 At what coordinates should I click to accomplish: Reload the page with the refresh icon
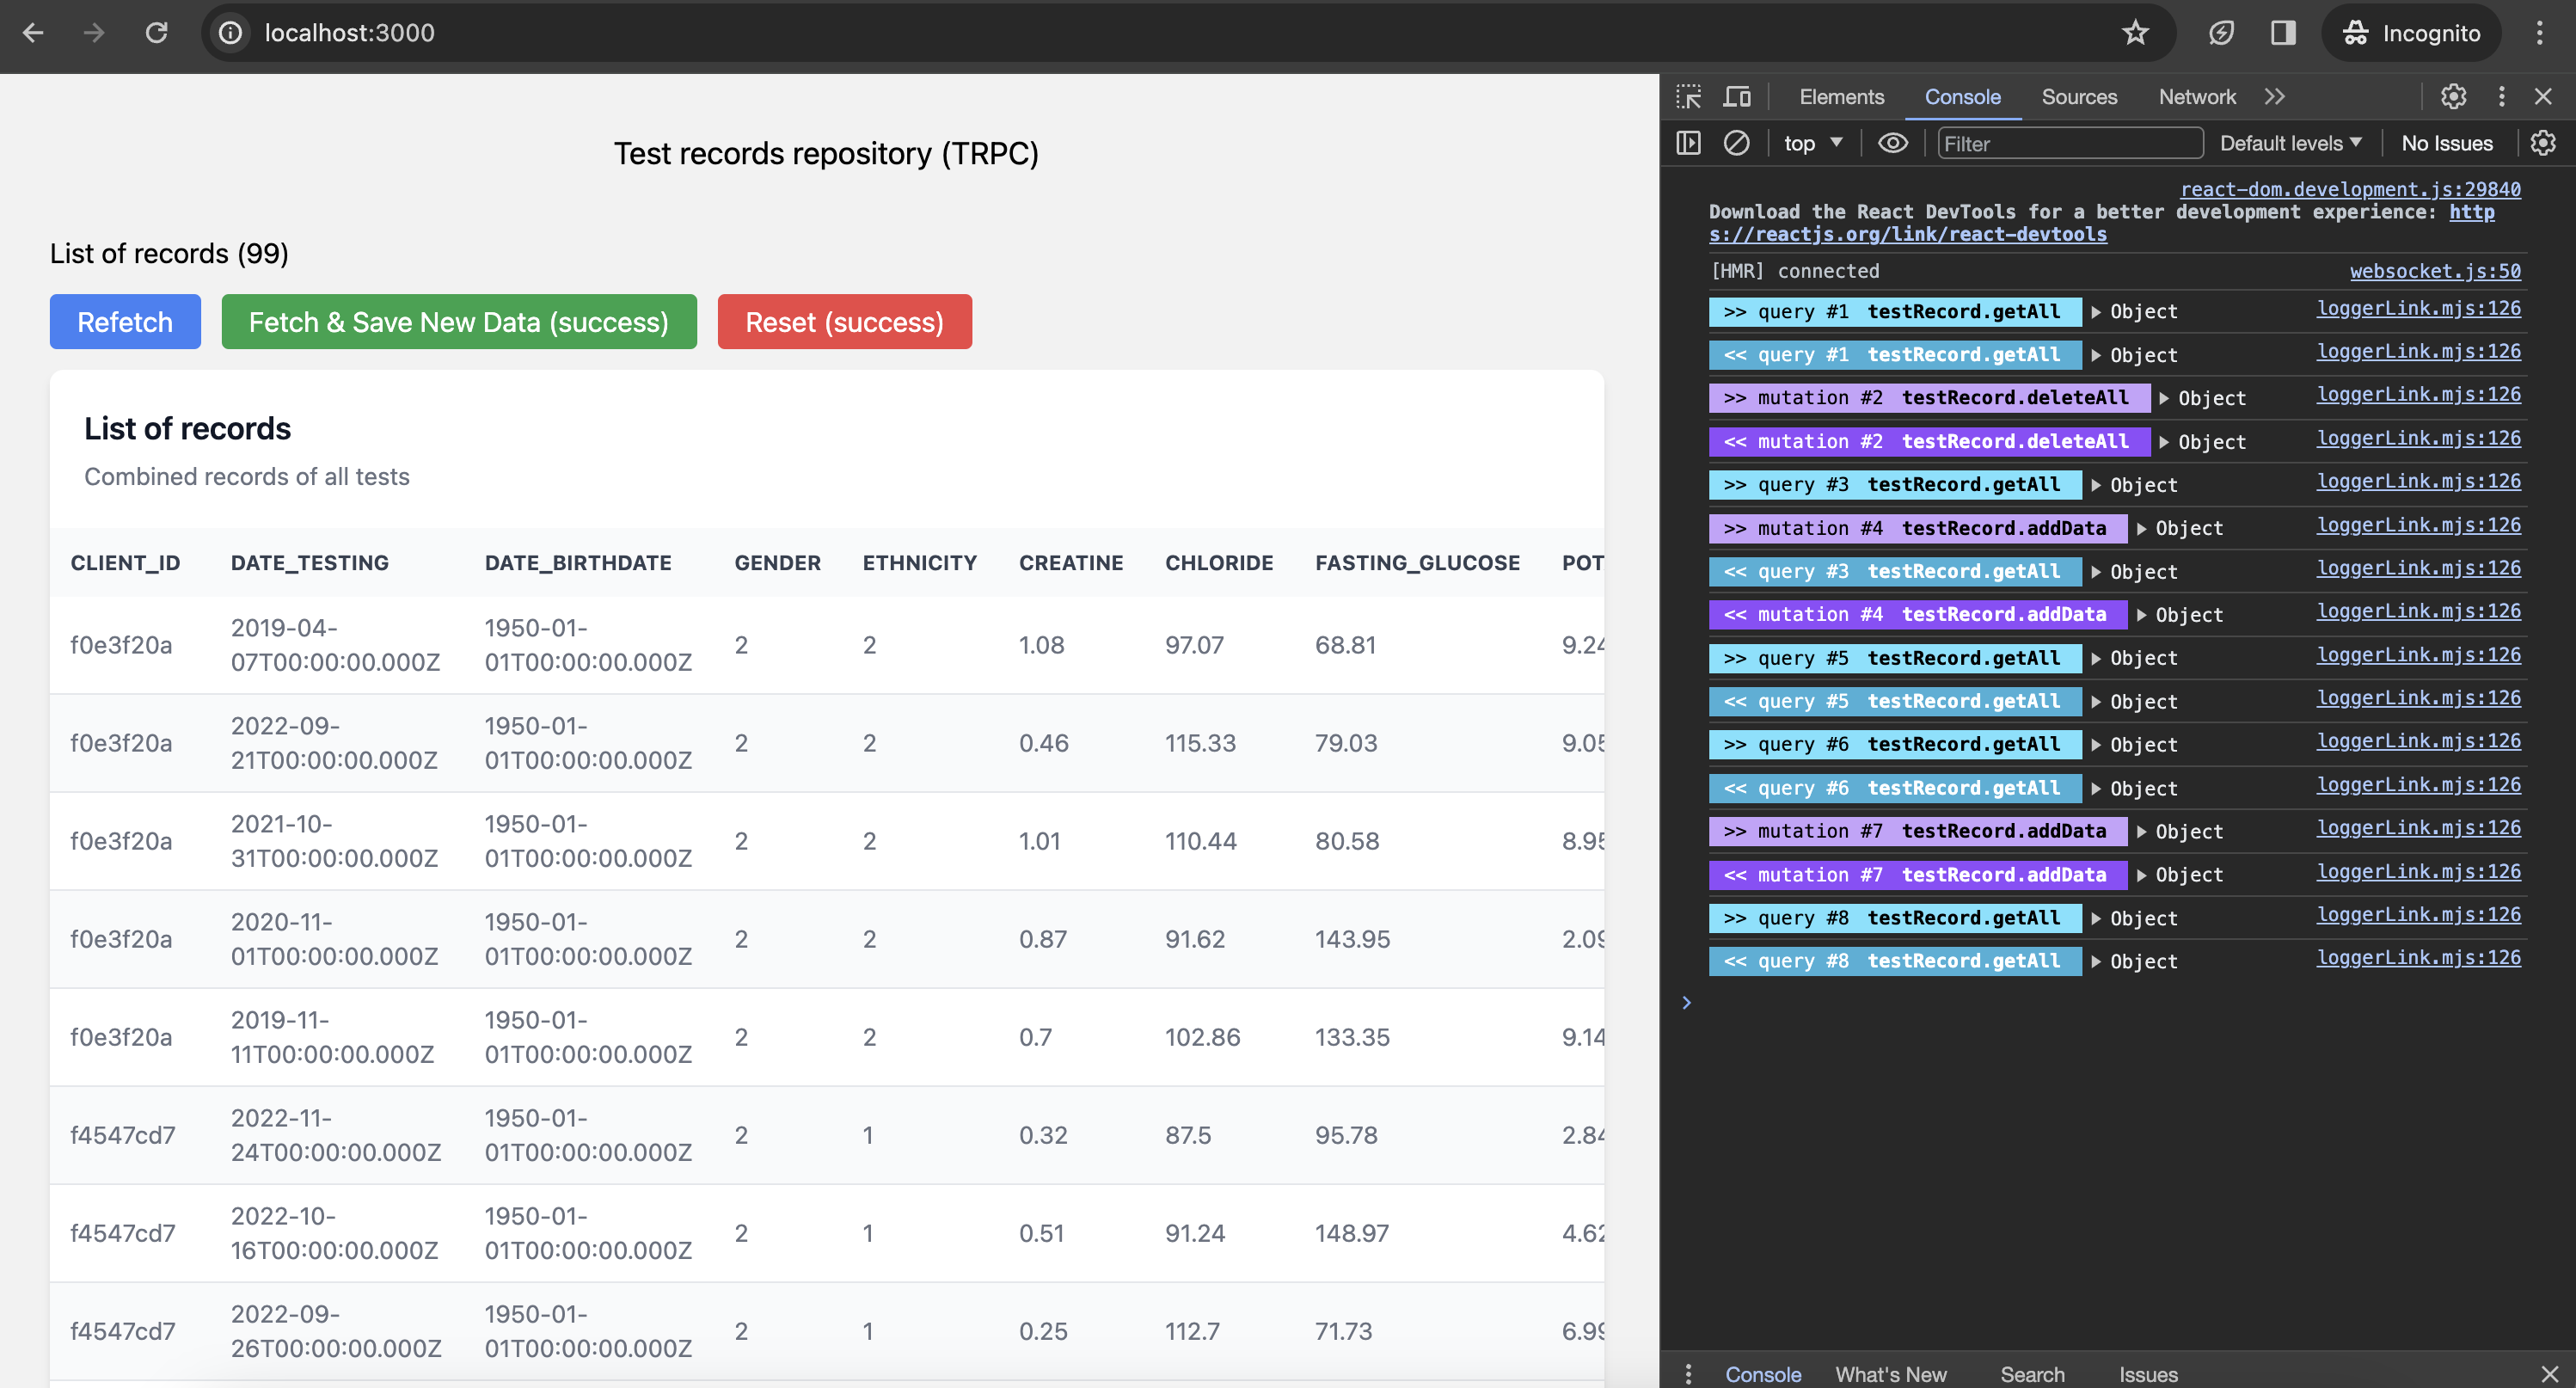click(x=156, y=33)
